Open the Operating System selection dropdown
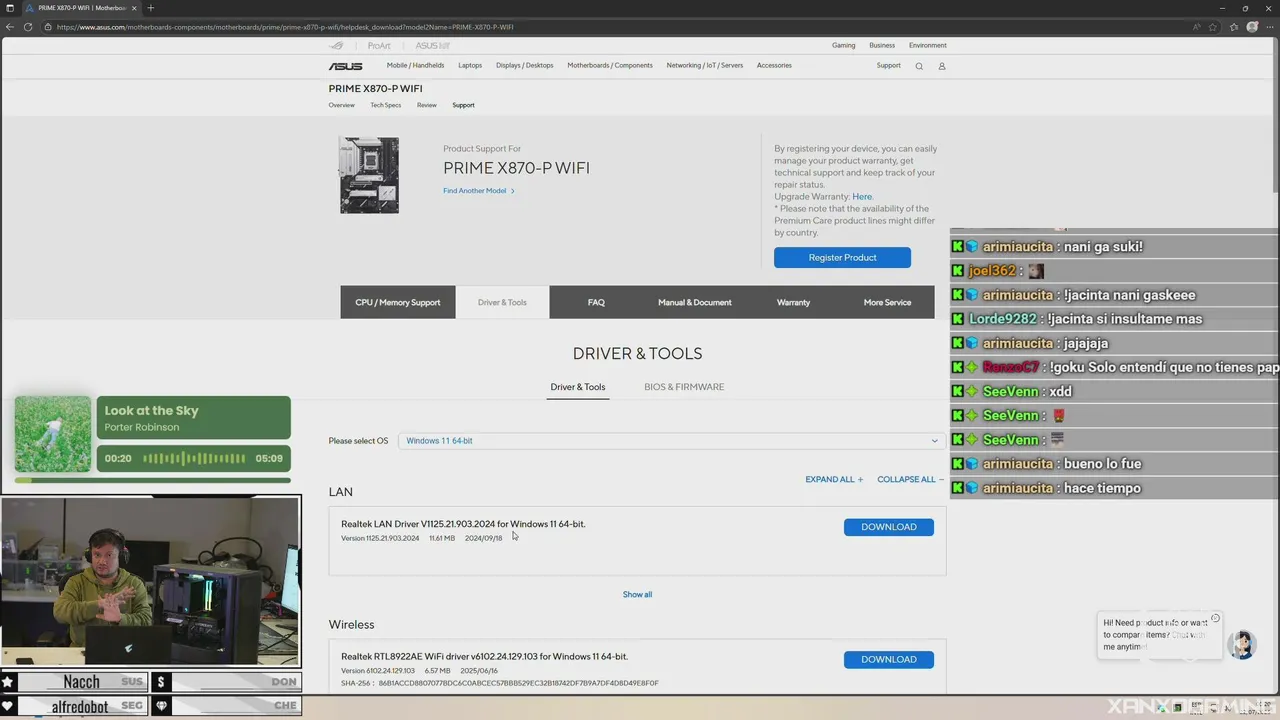Screen dimensions: 1280x720 pyautogui.click(x=671, y=441)
